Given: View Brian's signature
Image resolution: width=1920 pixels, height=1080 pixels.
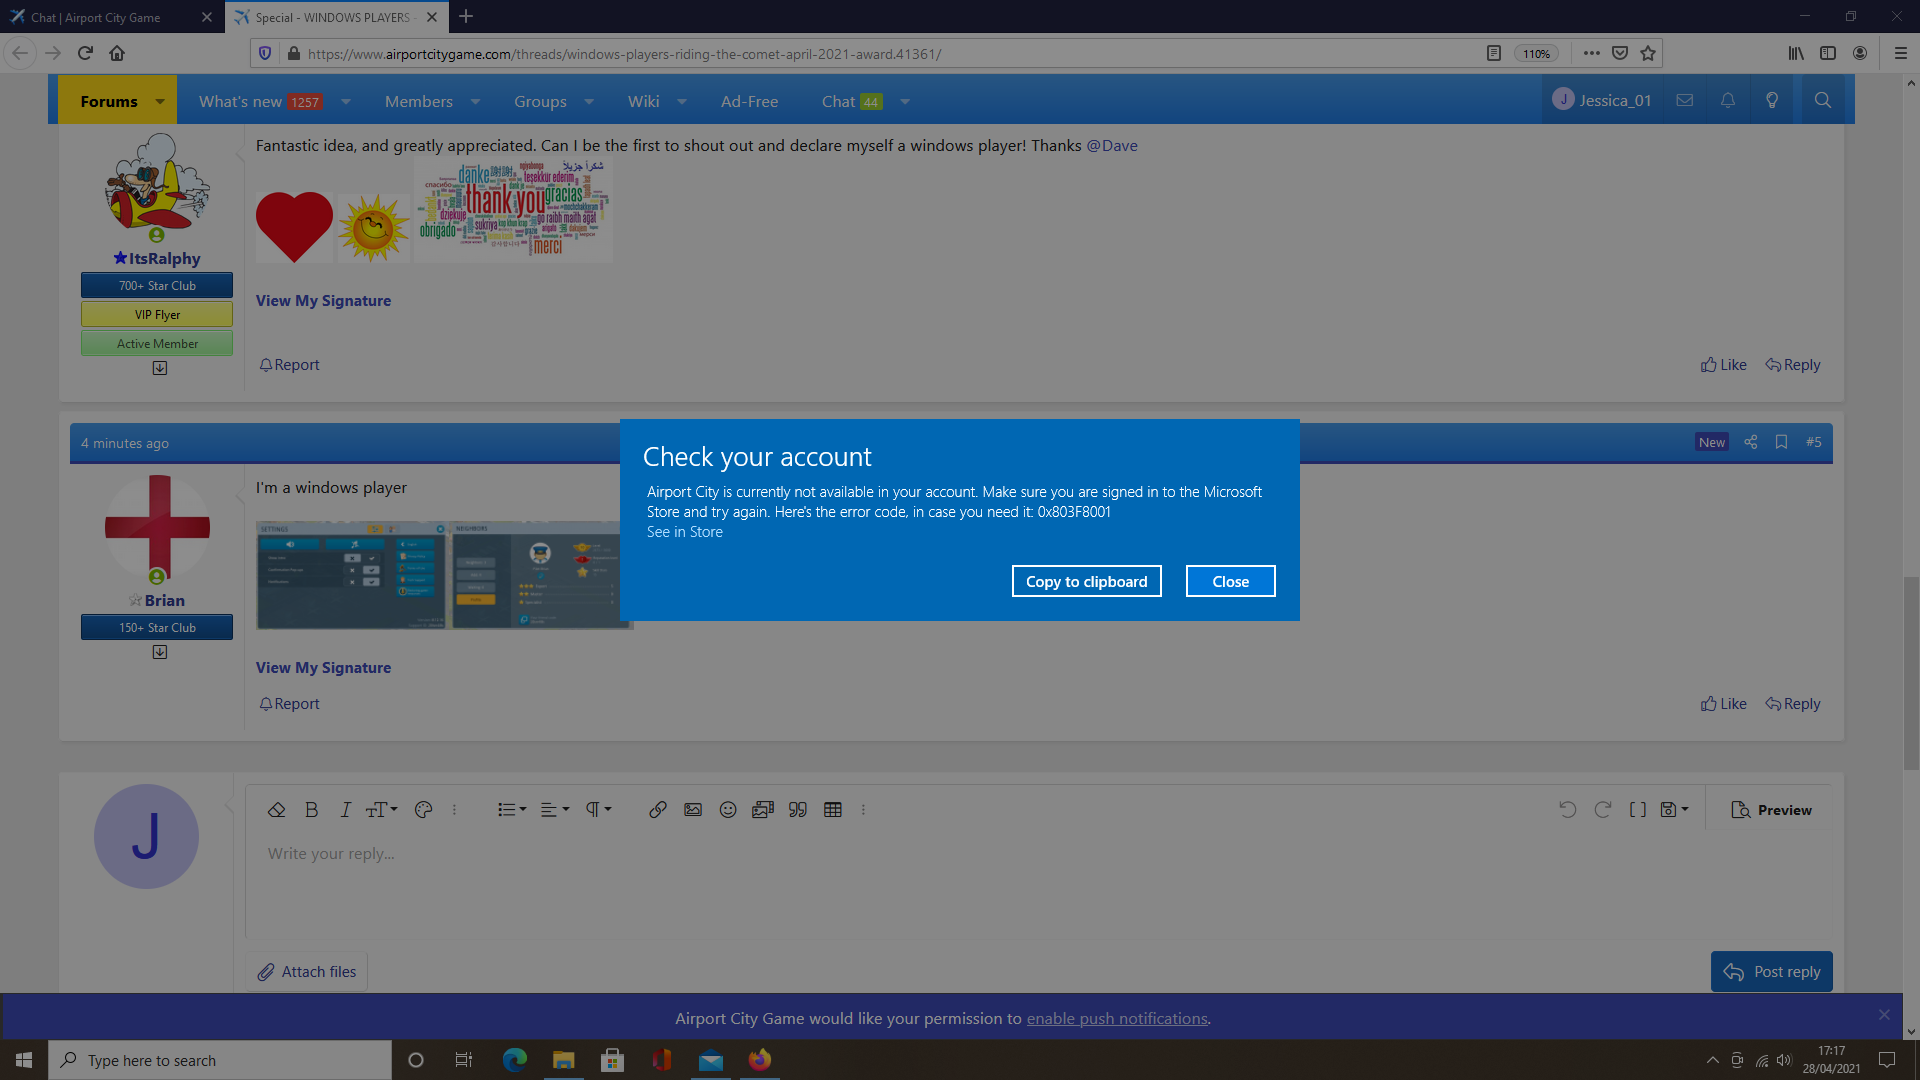Looking at the screenshot, I should (323, 668).
